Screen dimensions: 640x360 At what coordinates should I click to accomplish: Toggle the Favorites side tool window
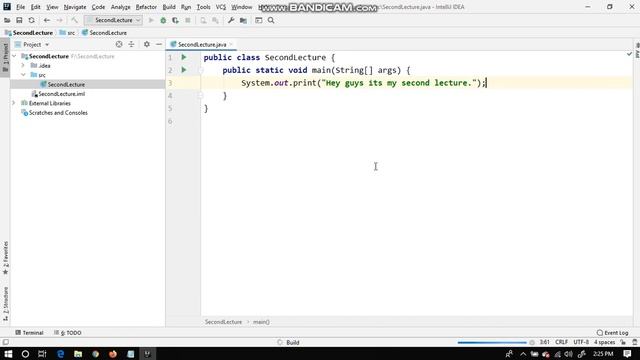click(x=5, y=258)
